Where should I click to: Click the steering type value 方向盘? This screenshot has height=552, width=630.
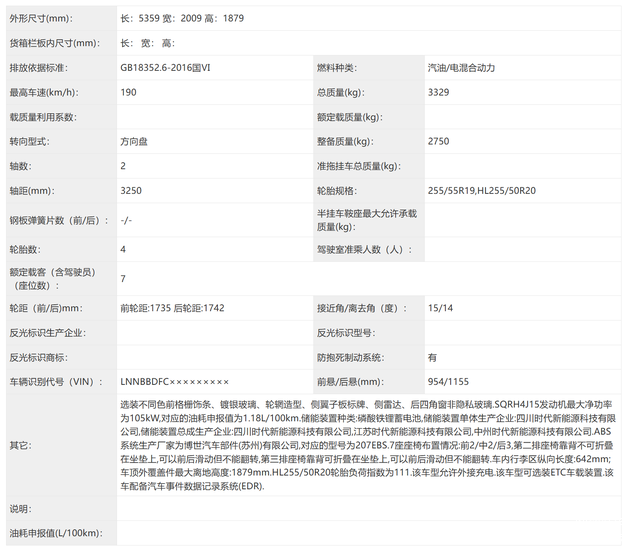point(135,141)
